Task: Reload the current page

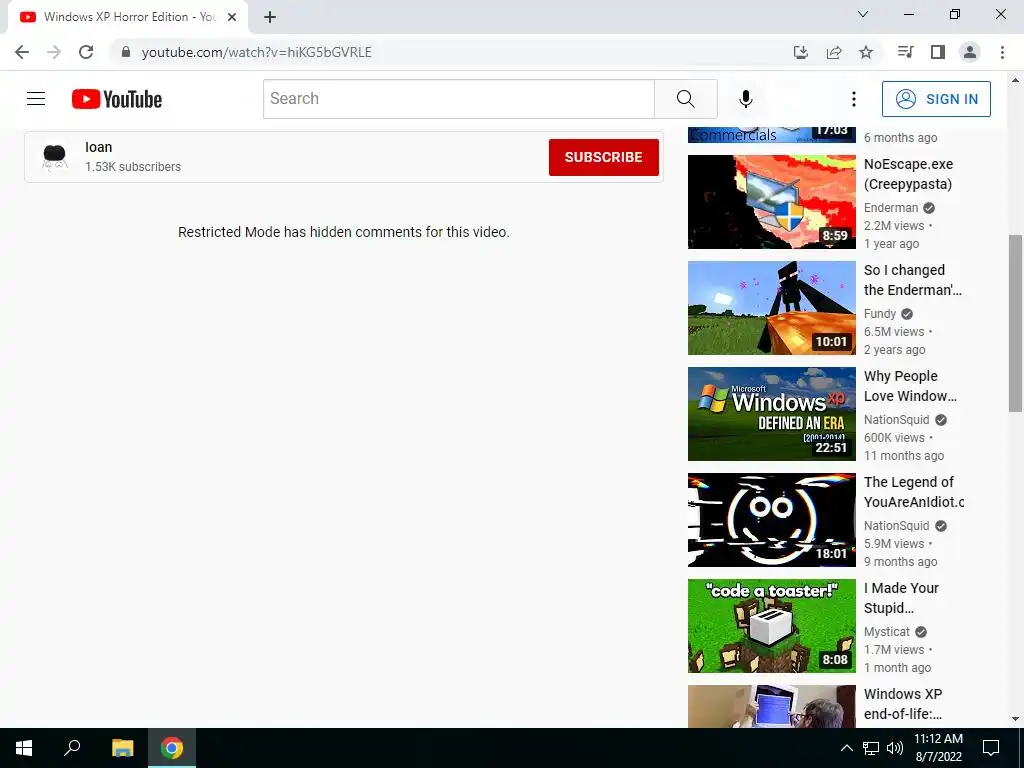Action: pos(86,52)
